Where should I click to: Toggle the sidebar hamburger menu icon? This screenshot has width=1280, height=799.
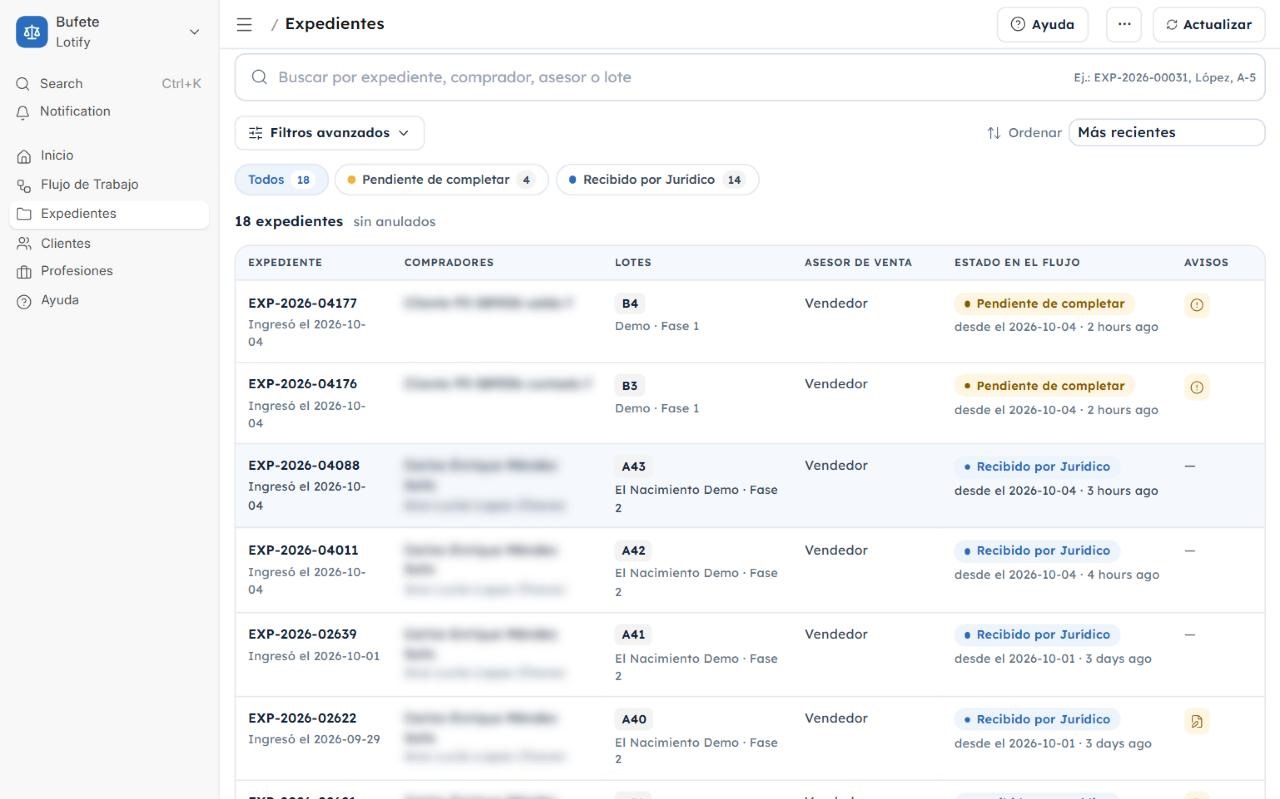244,24
